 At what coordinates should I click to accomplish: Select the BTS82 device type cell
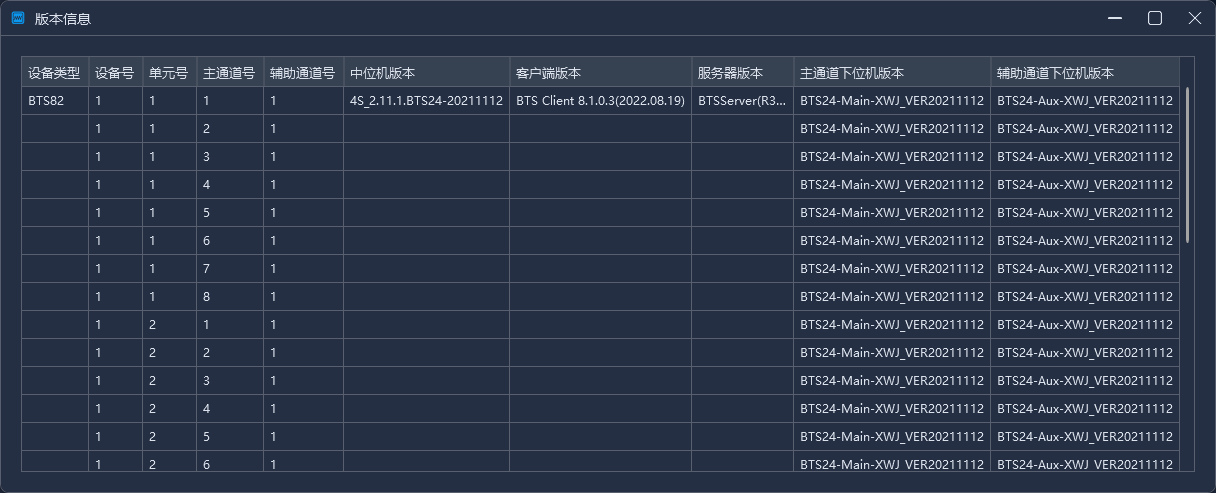coord(55,101)
